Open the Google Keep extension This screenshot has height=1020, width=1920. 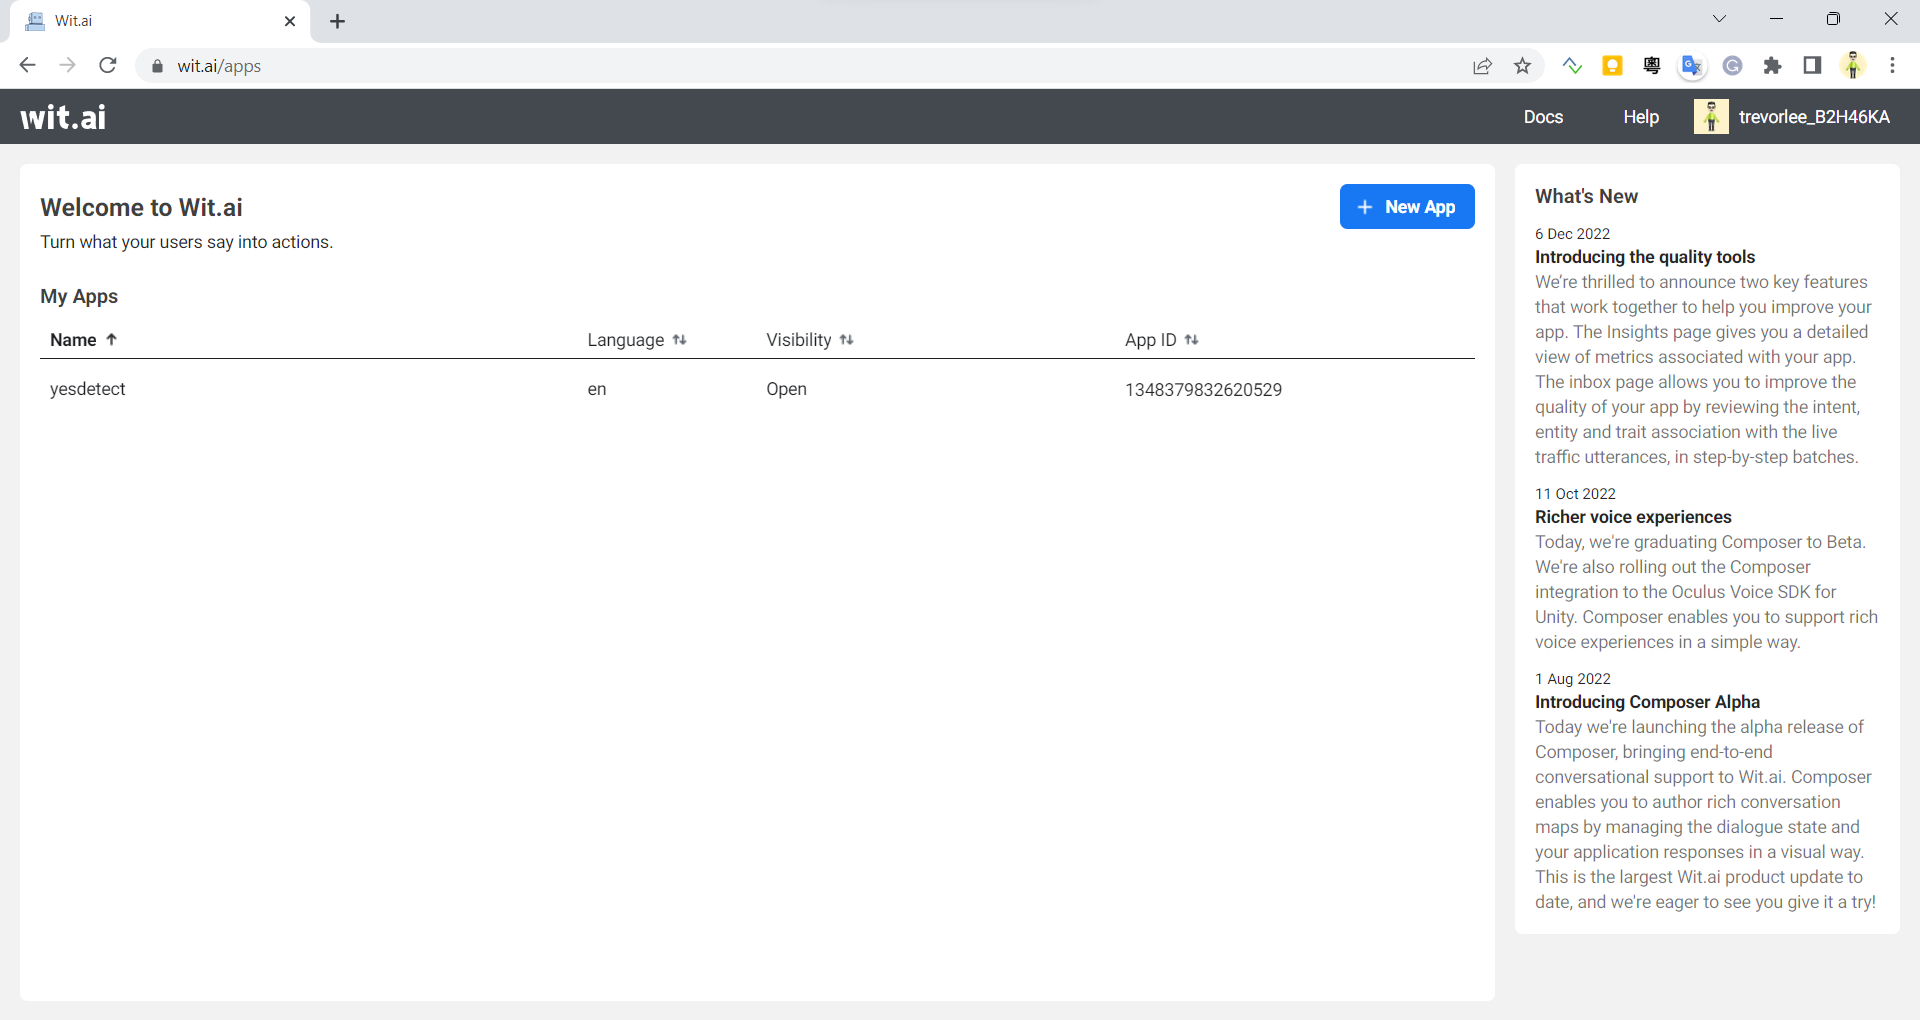[1612, 65]
